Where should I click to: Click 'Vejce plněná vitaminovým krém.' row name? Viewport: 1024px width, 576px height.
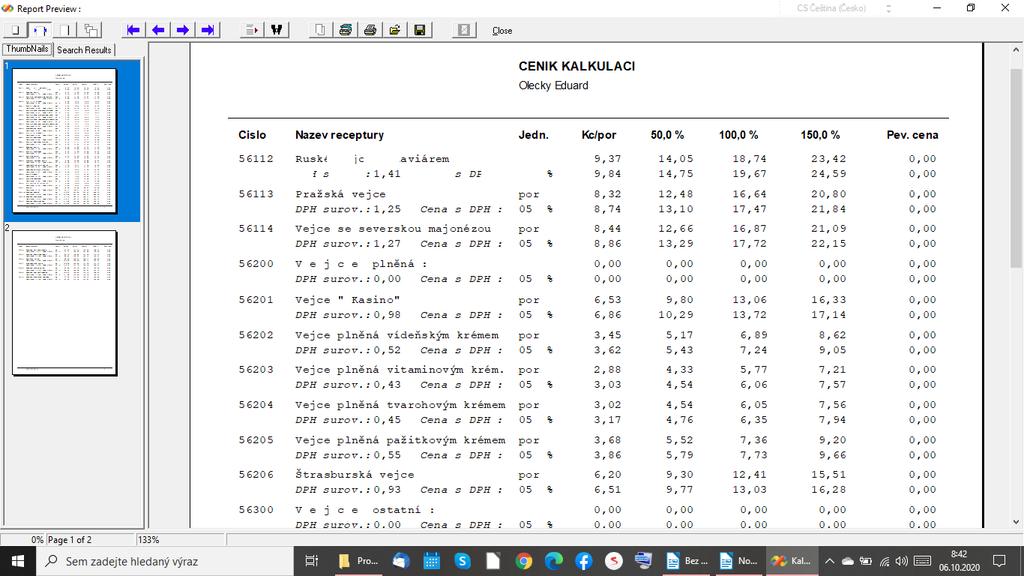pyautogui.click(x=400, y=370)
